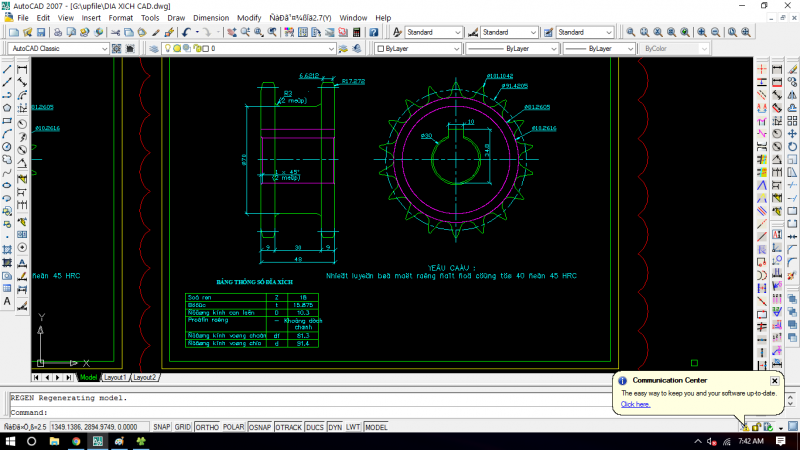Open the ByLayer linetype dropdown
800x450 pixels.
(547, 48)
